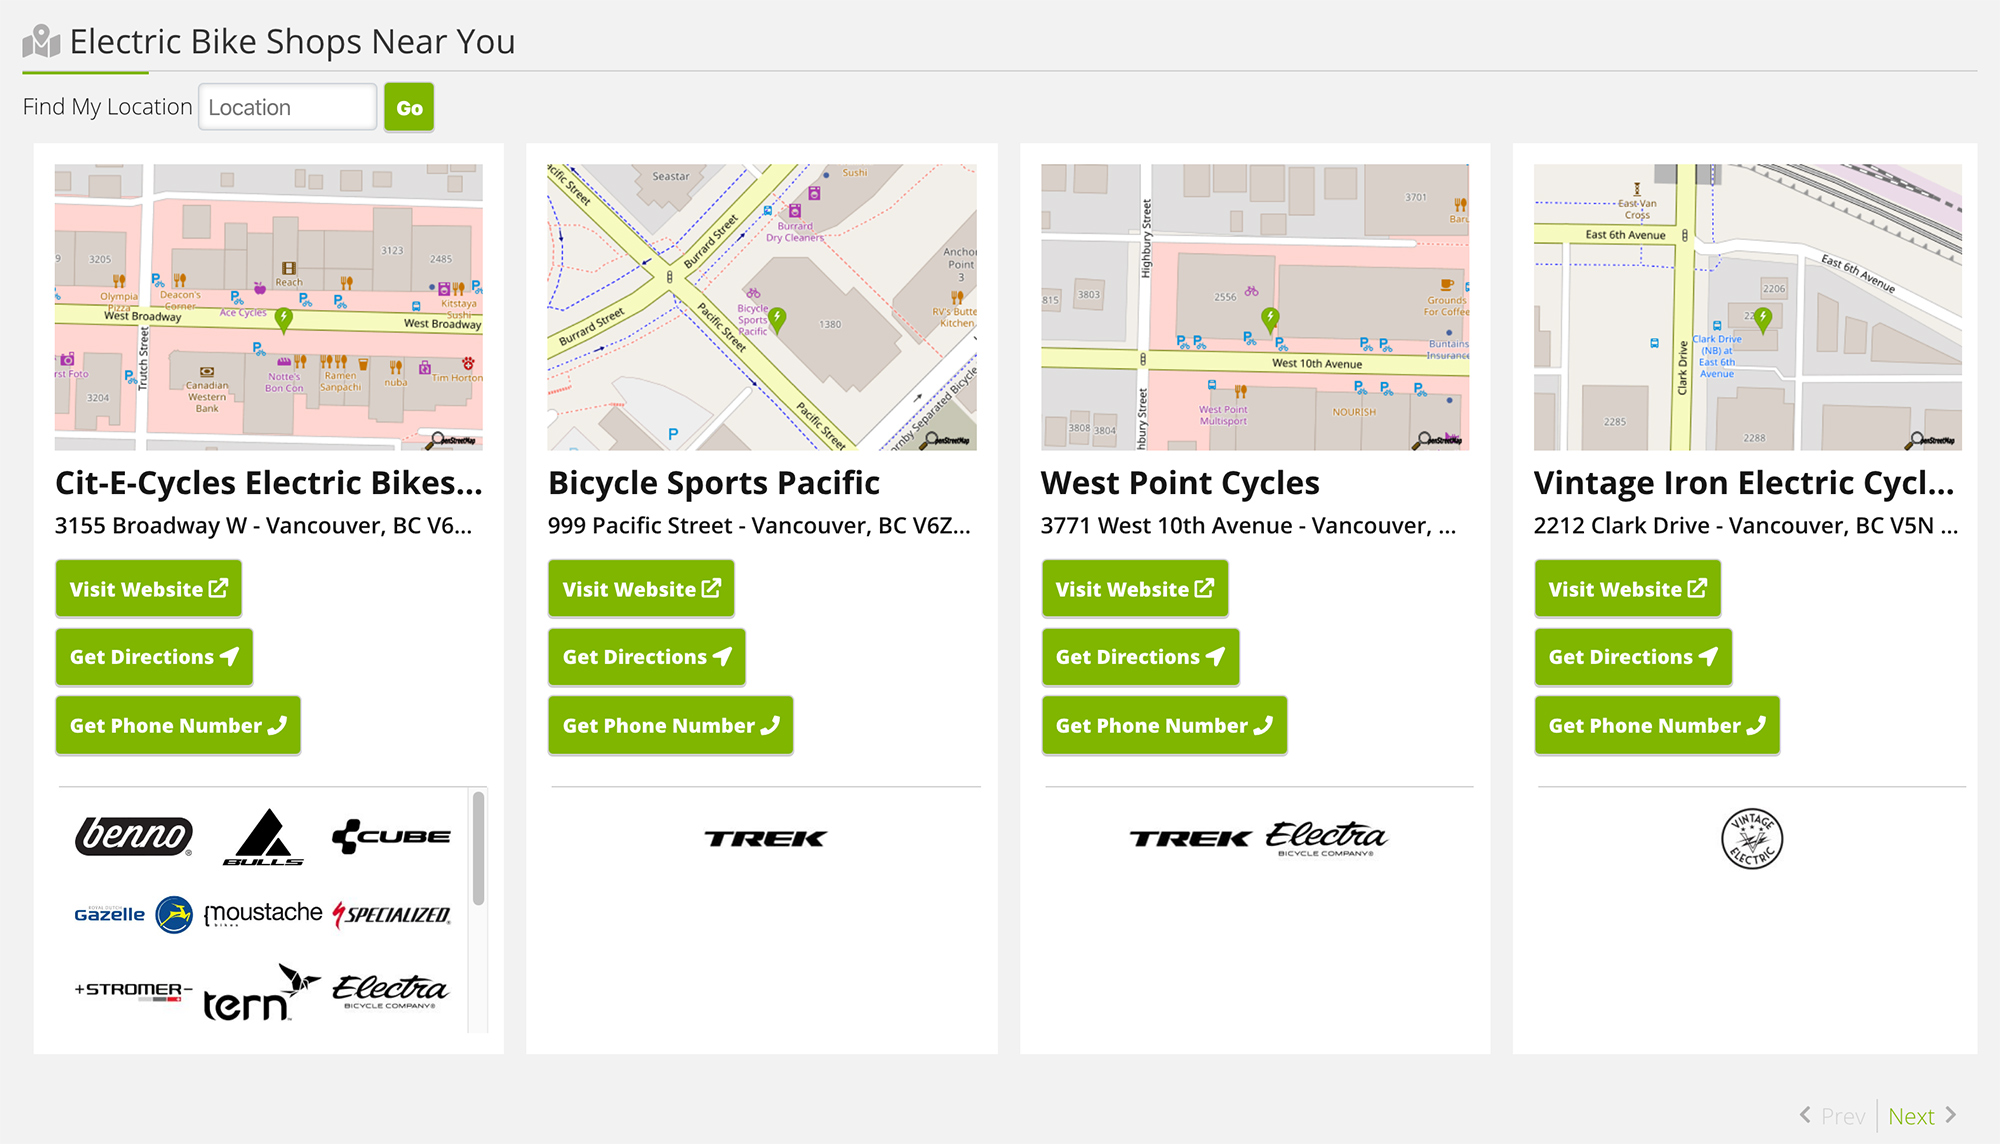This screenshot has width=2000, height=1144.
Task: Click the Tern brand logo
Action: [x=260, y=994]
